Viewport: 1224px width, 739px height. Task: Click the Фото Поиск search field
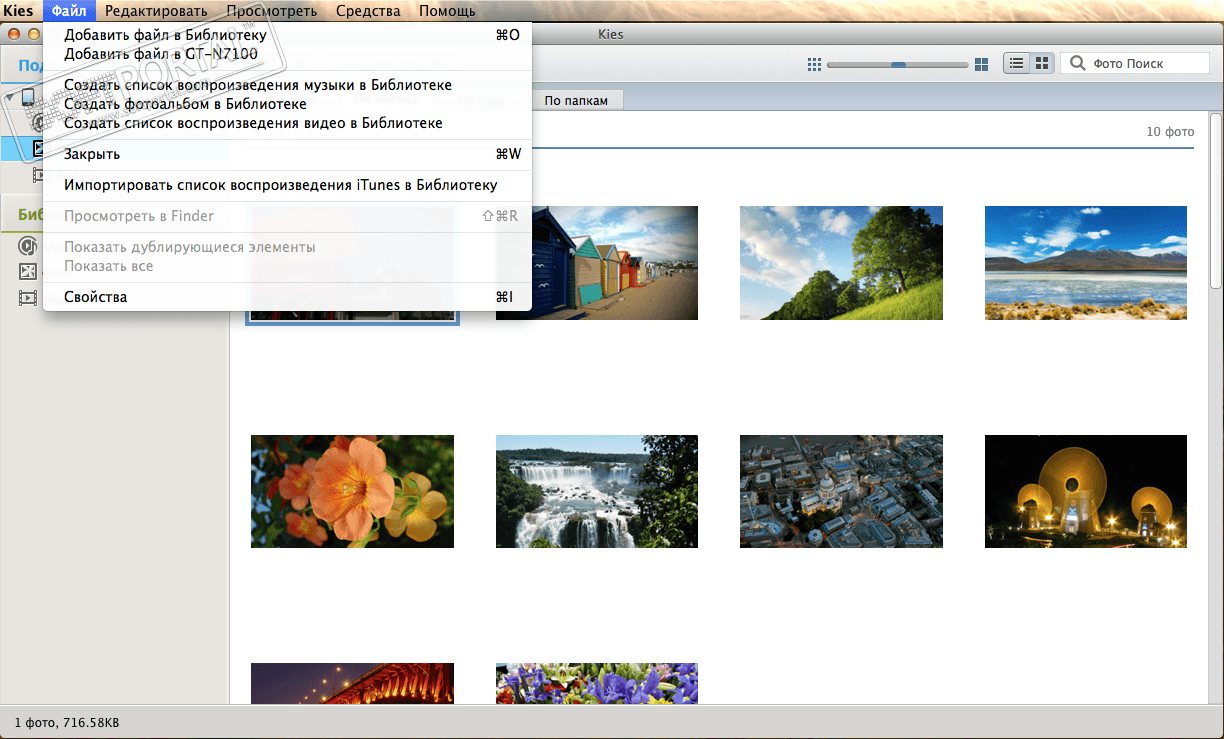(x=1134, y=63)
